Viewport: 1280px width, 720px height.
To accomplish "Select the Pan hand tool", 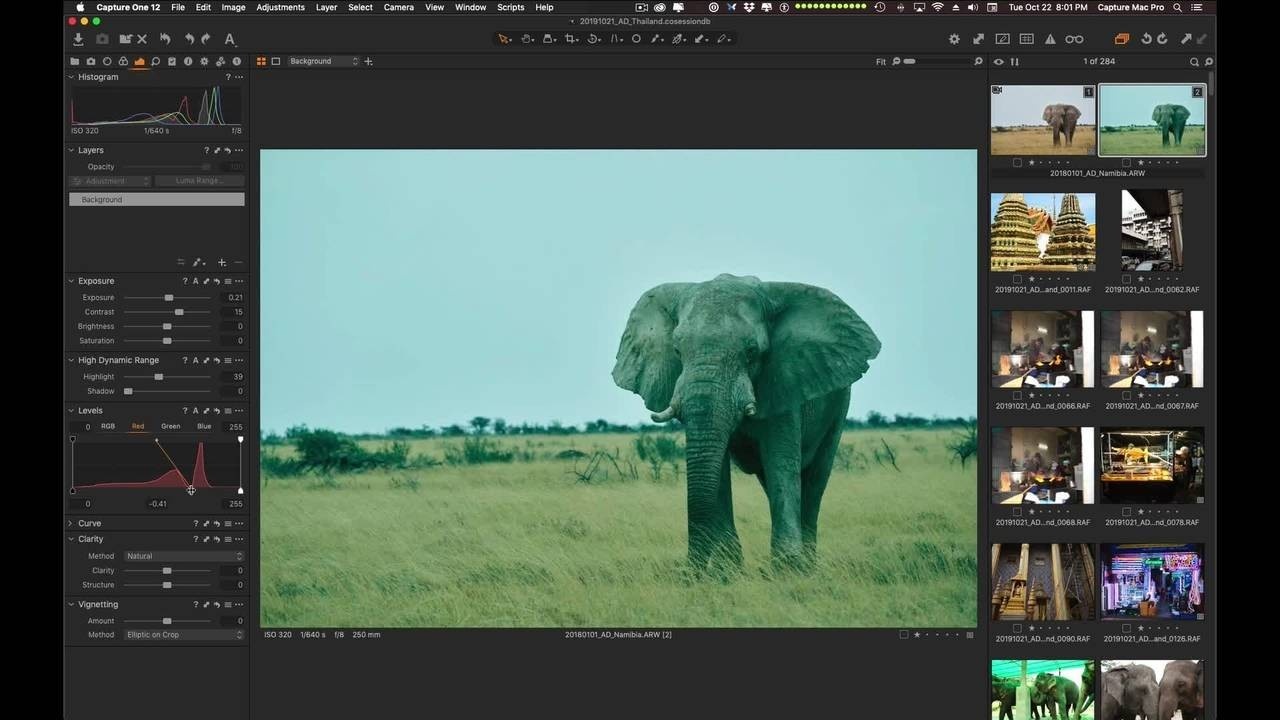I will [527, 39].
